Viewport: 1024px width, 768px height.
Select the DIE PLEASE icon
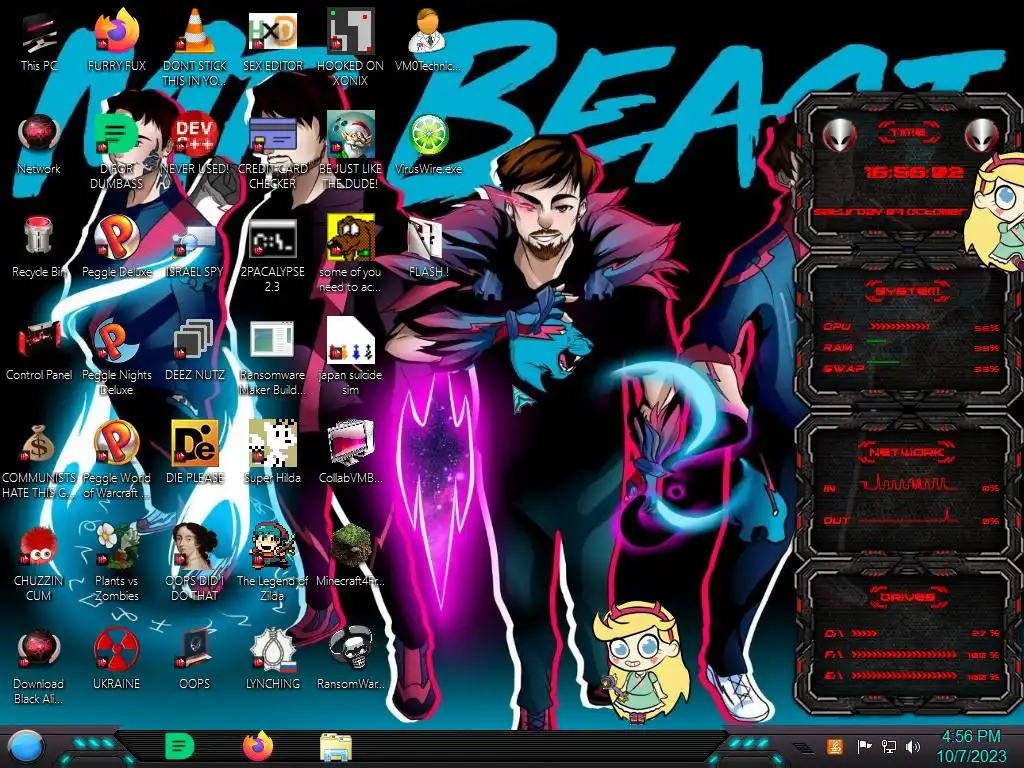click(x=195, y=443)
